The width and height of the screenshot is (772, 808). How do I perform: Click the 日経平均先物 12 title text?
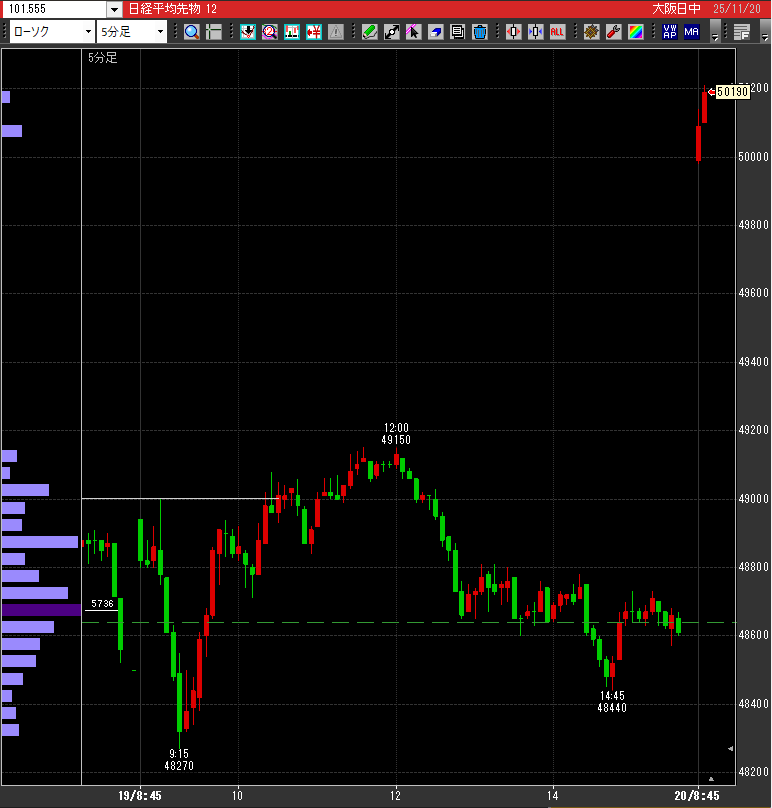pos(173,9)
